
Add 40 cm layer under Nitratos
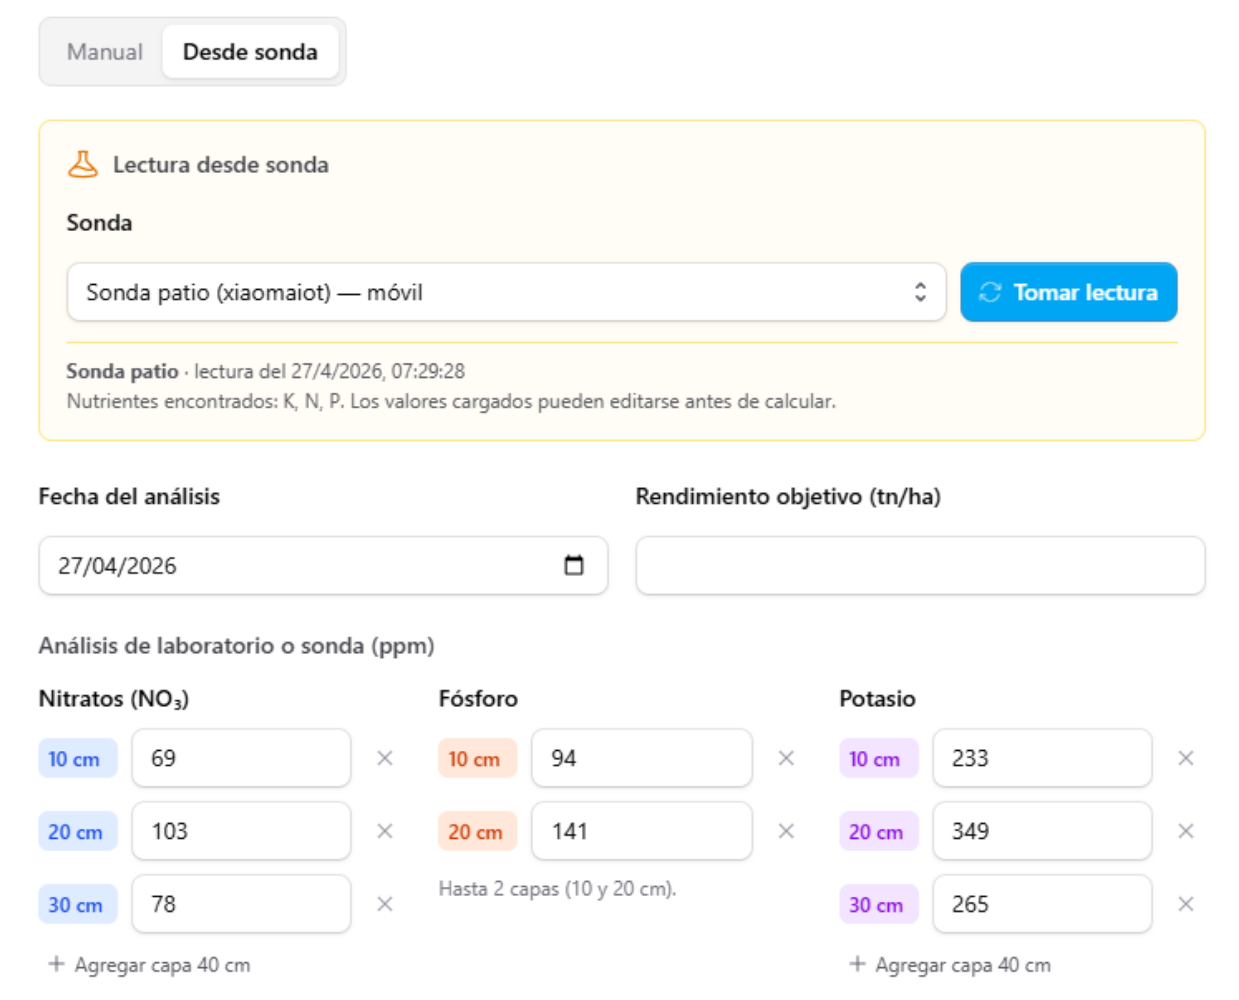pyautogui.click(x=150, y=965)
